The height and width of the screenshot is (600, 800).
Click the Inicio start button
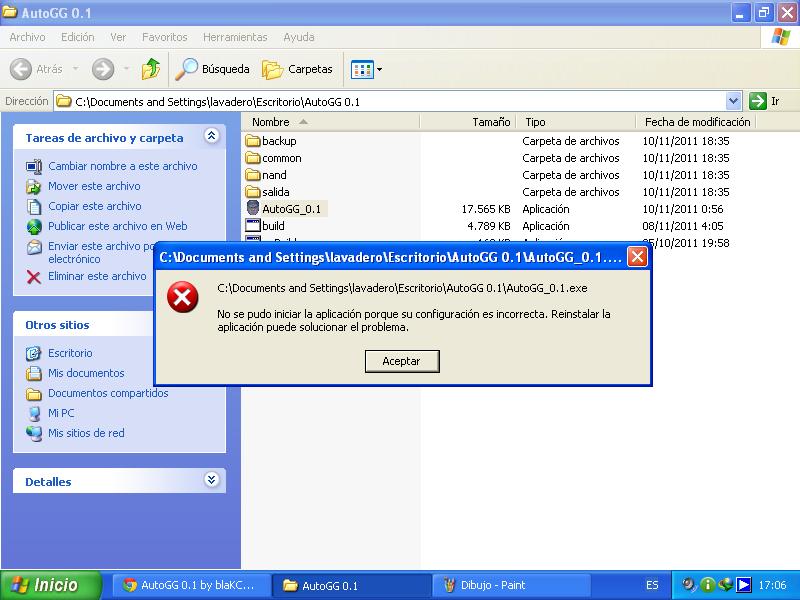[50, 585]
